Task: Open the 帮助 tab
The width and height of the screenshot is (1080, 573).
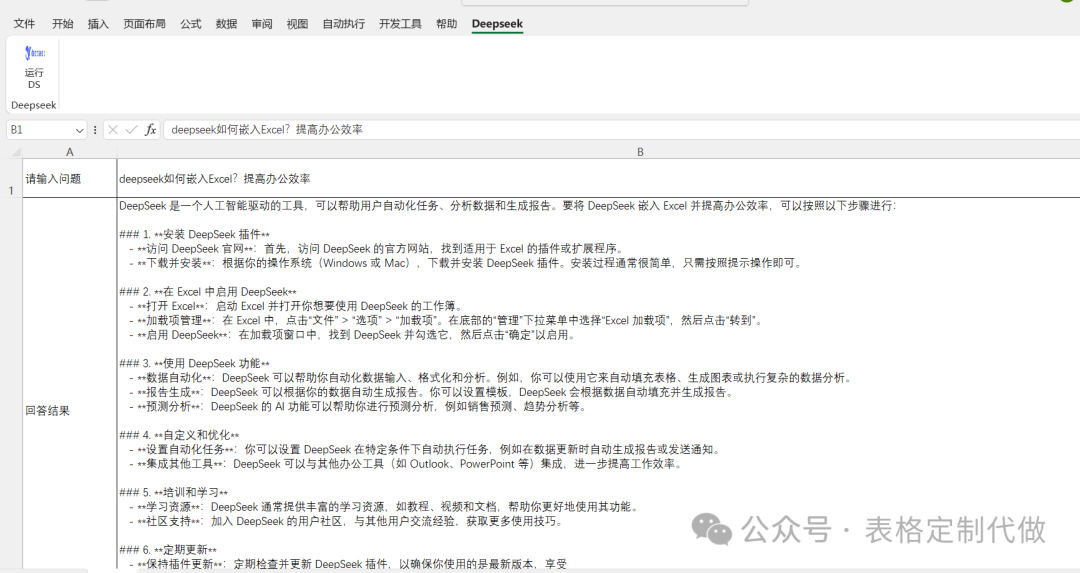Action: [446, 23]
